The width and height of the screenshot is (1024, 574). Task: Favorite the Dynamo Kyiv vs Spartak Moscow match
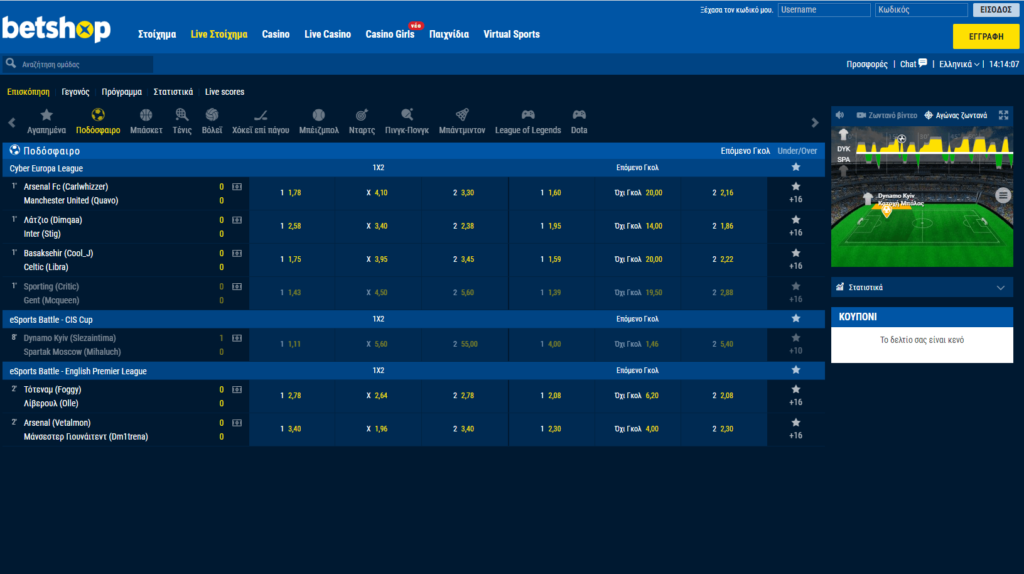795,338
